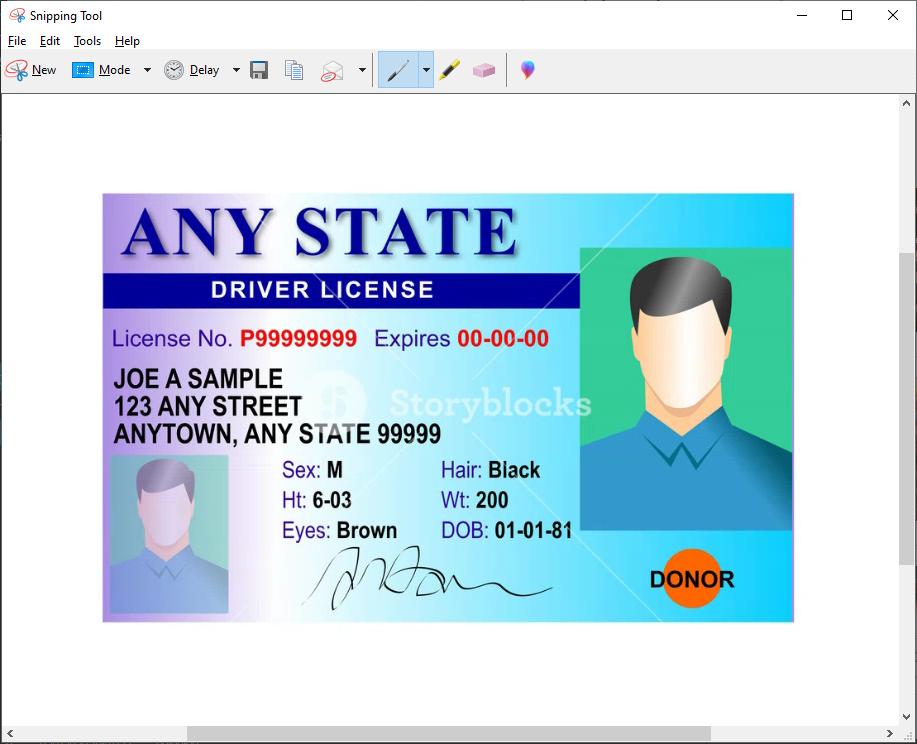Open the Tools menu
Screen dimensions: 917x744
click(x=87, y=41)
